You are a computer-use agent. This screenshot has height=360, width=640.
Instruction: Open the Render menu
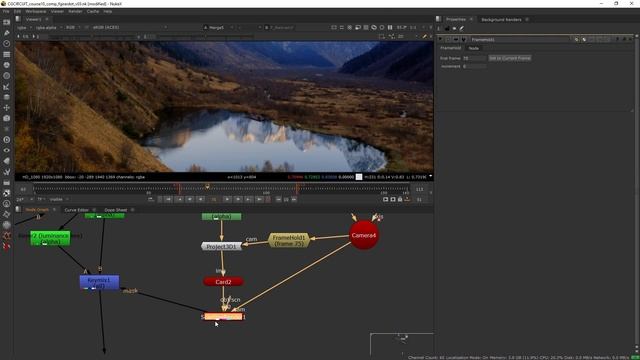pos(75,11)
